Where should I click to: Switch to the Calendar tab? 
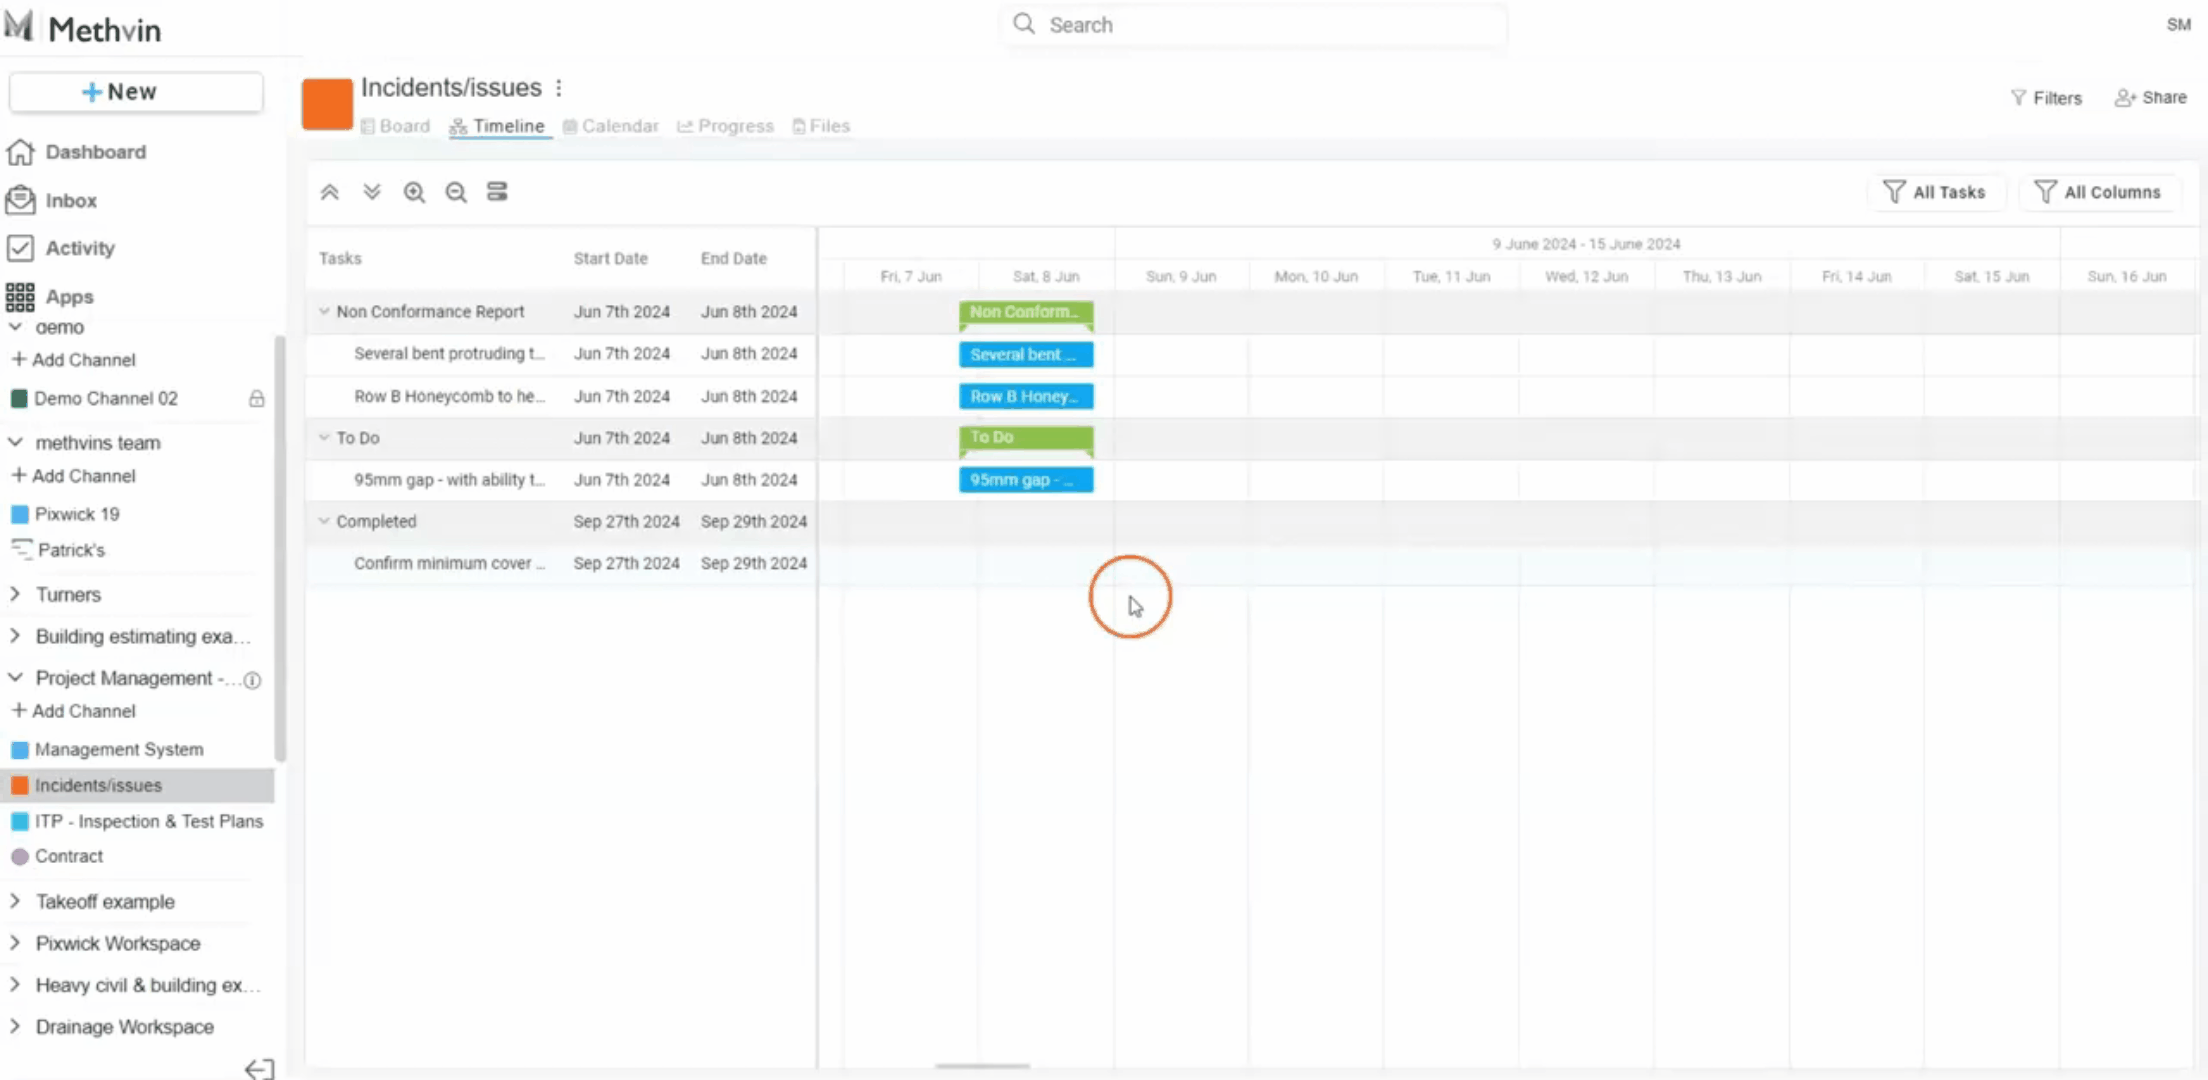coord(611,126)
